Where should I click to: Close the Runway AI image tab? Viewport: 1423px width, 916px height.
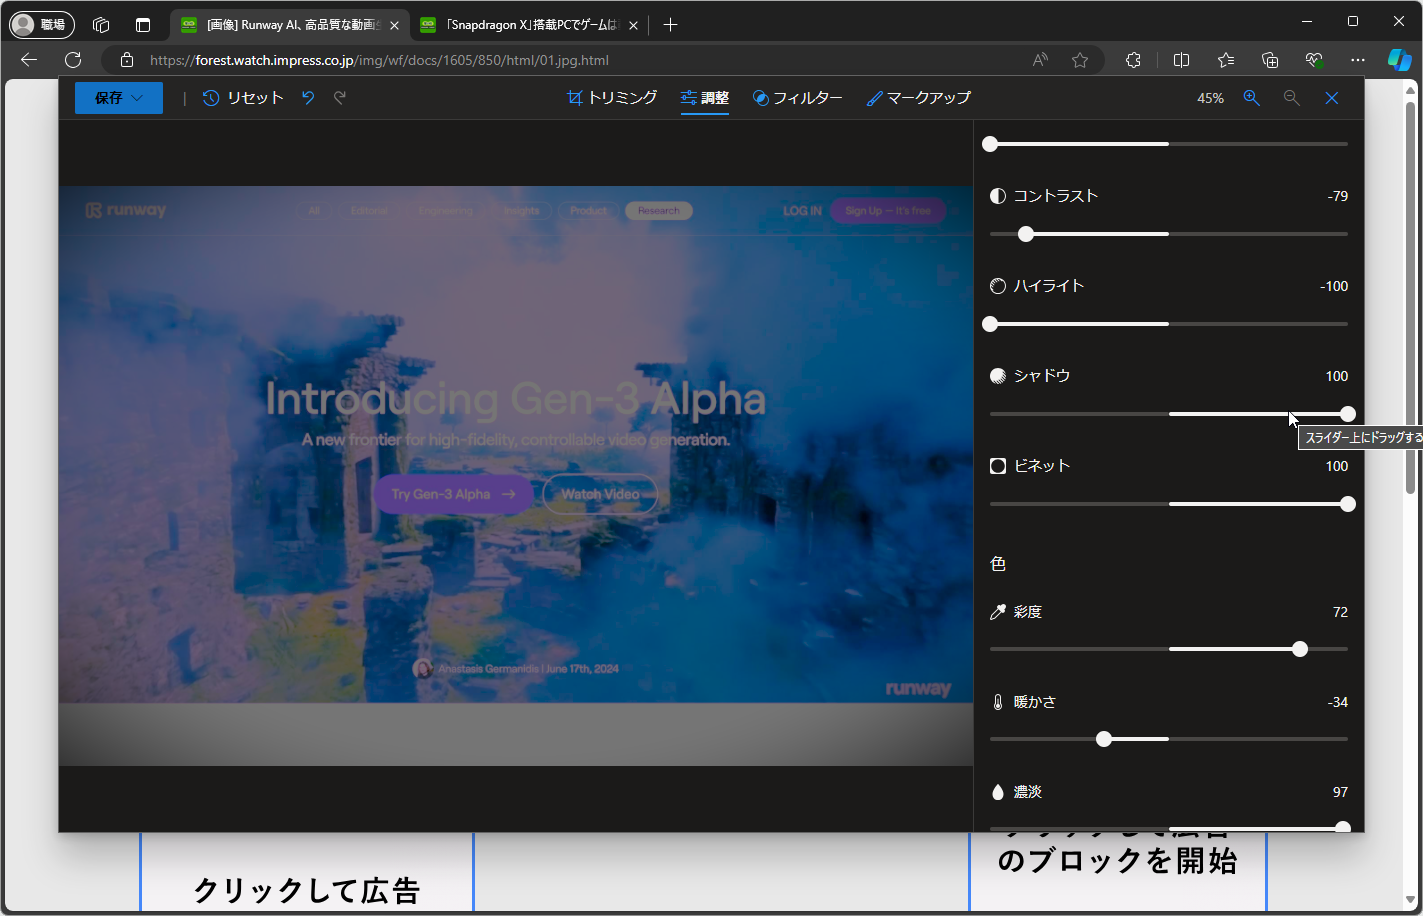point(394,25)
